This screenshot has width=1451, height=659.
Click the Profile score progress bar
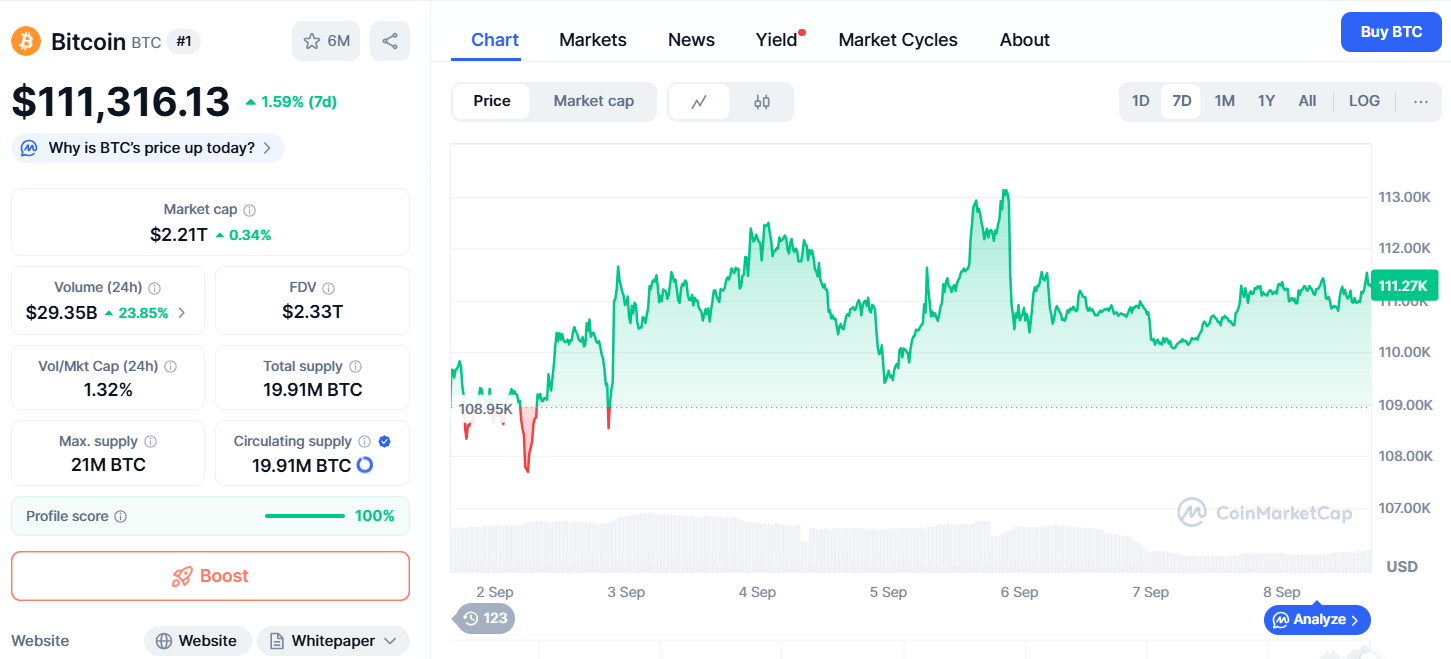coord(305,516)
